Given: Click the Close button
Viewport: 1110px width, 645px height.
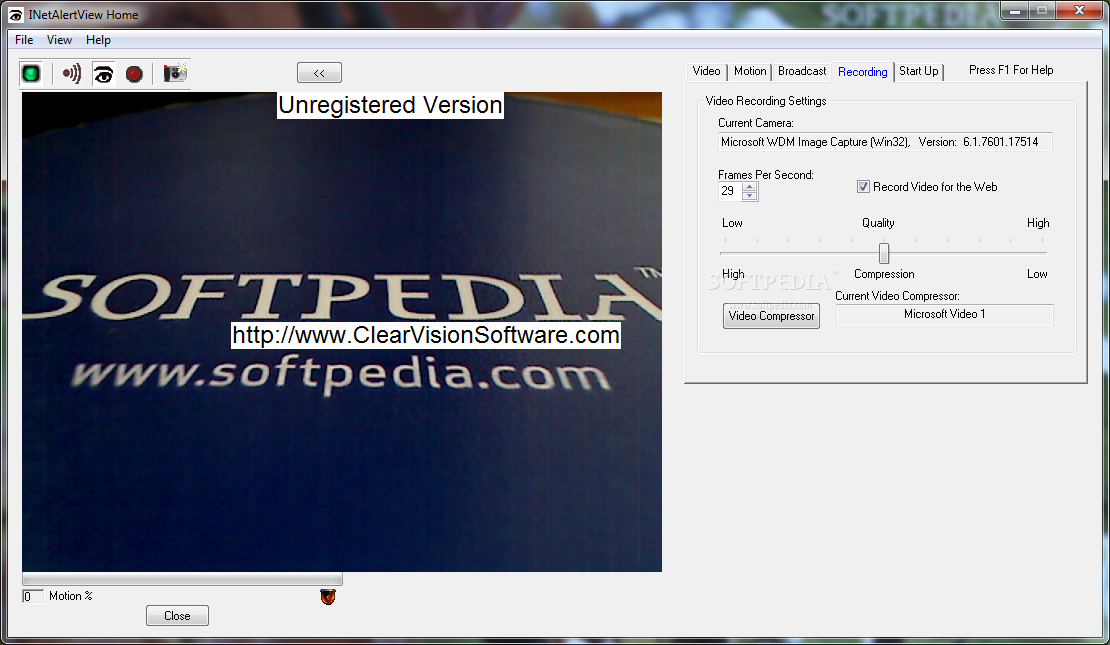Looking at the screenshot, I should pos(177,616).
